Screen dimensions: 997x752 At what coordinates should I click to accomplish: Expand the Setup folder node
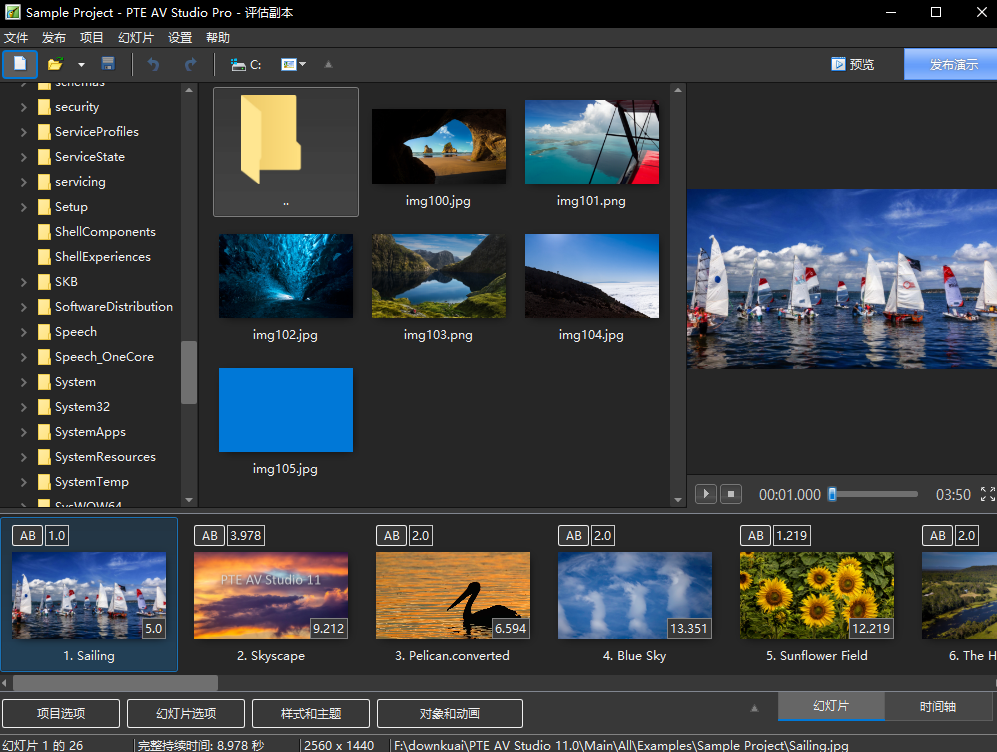(x=24, y=206)
